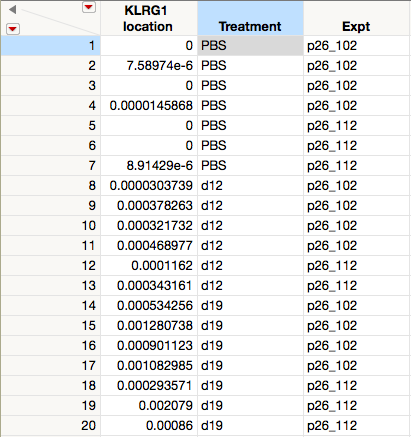Click the d12 Treatment cell in row 8
The height and width of the screenshot is (437, 411).
click(250, 186)
